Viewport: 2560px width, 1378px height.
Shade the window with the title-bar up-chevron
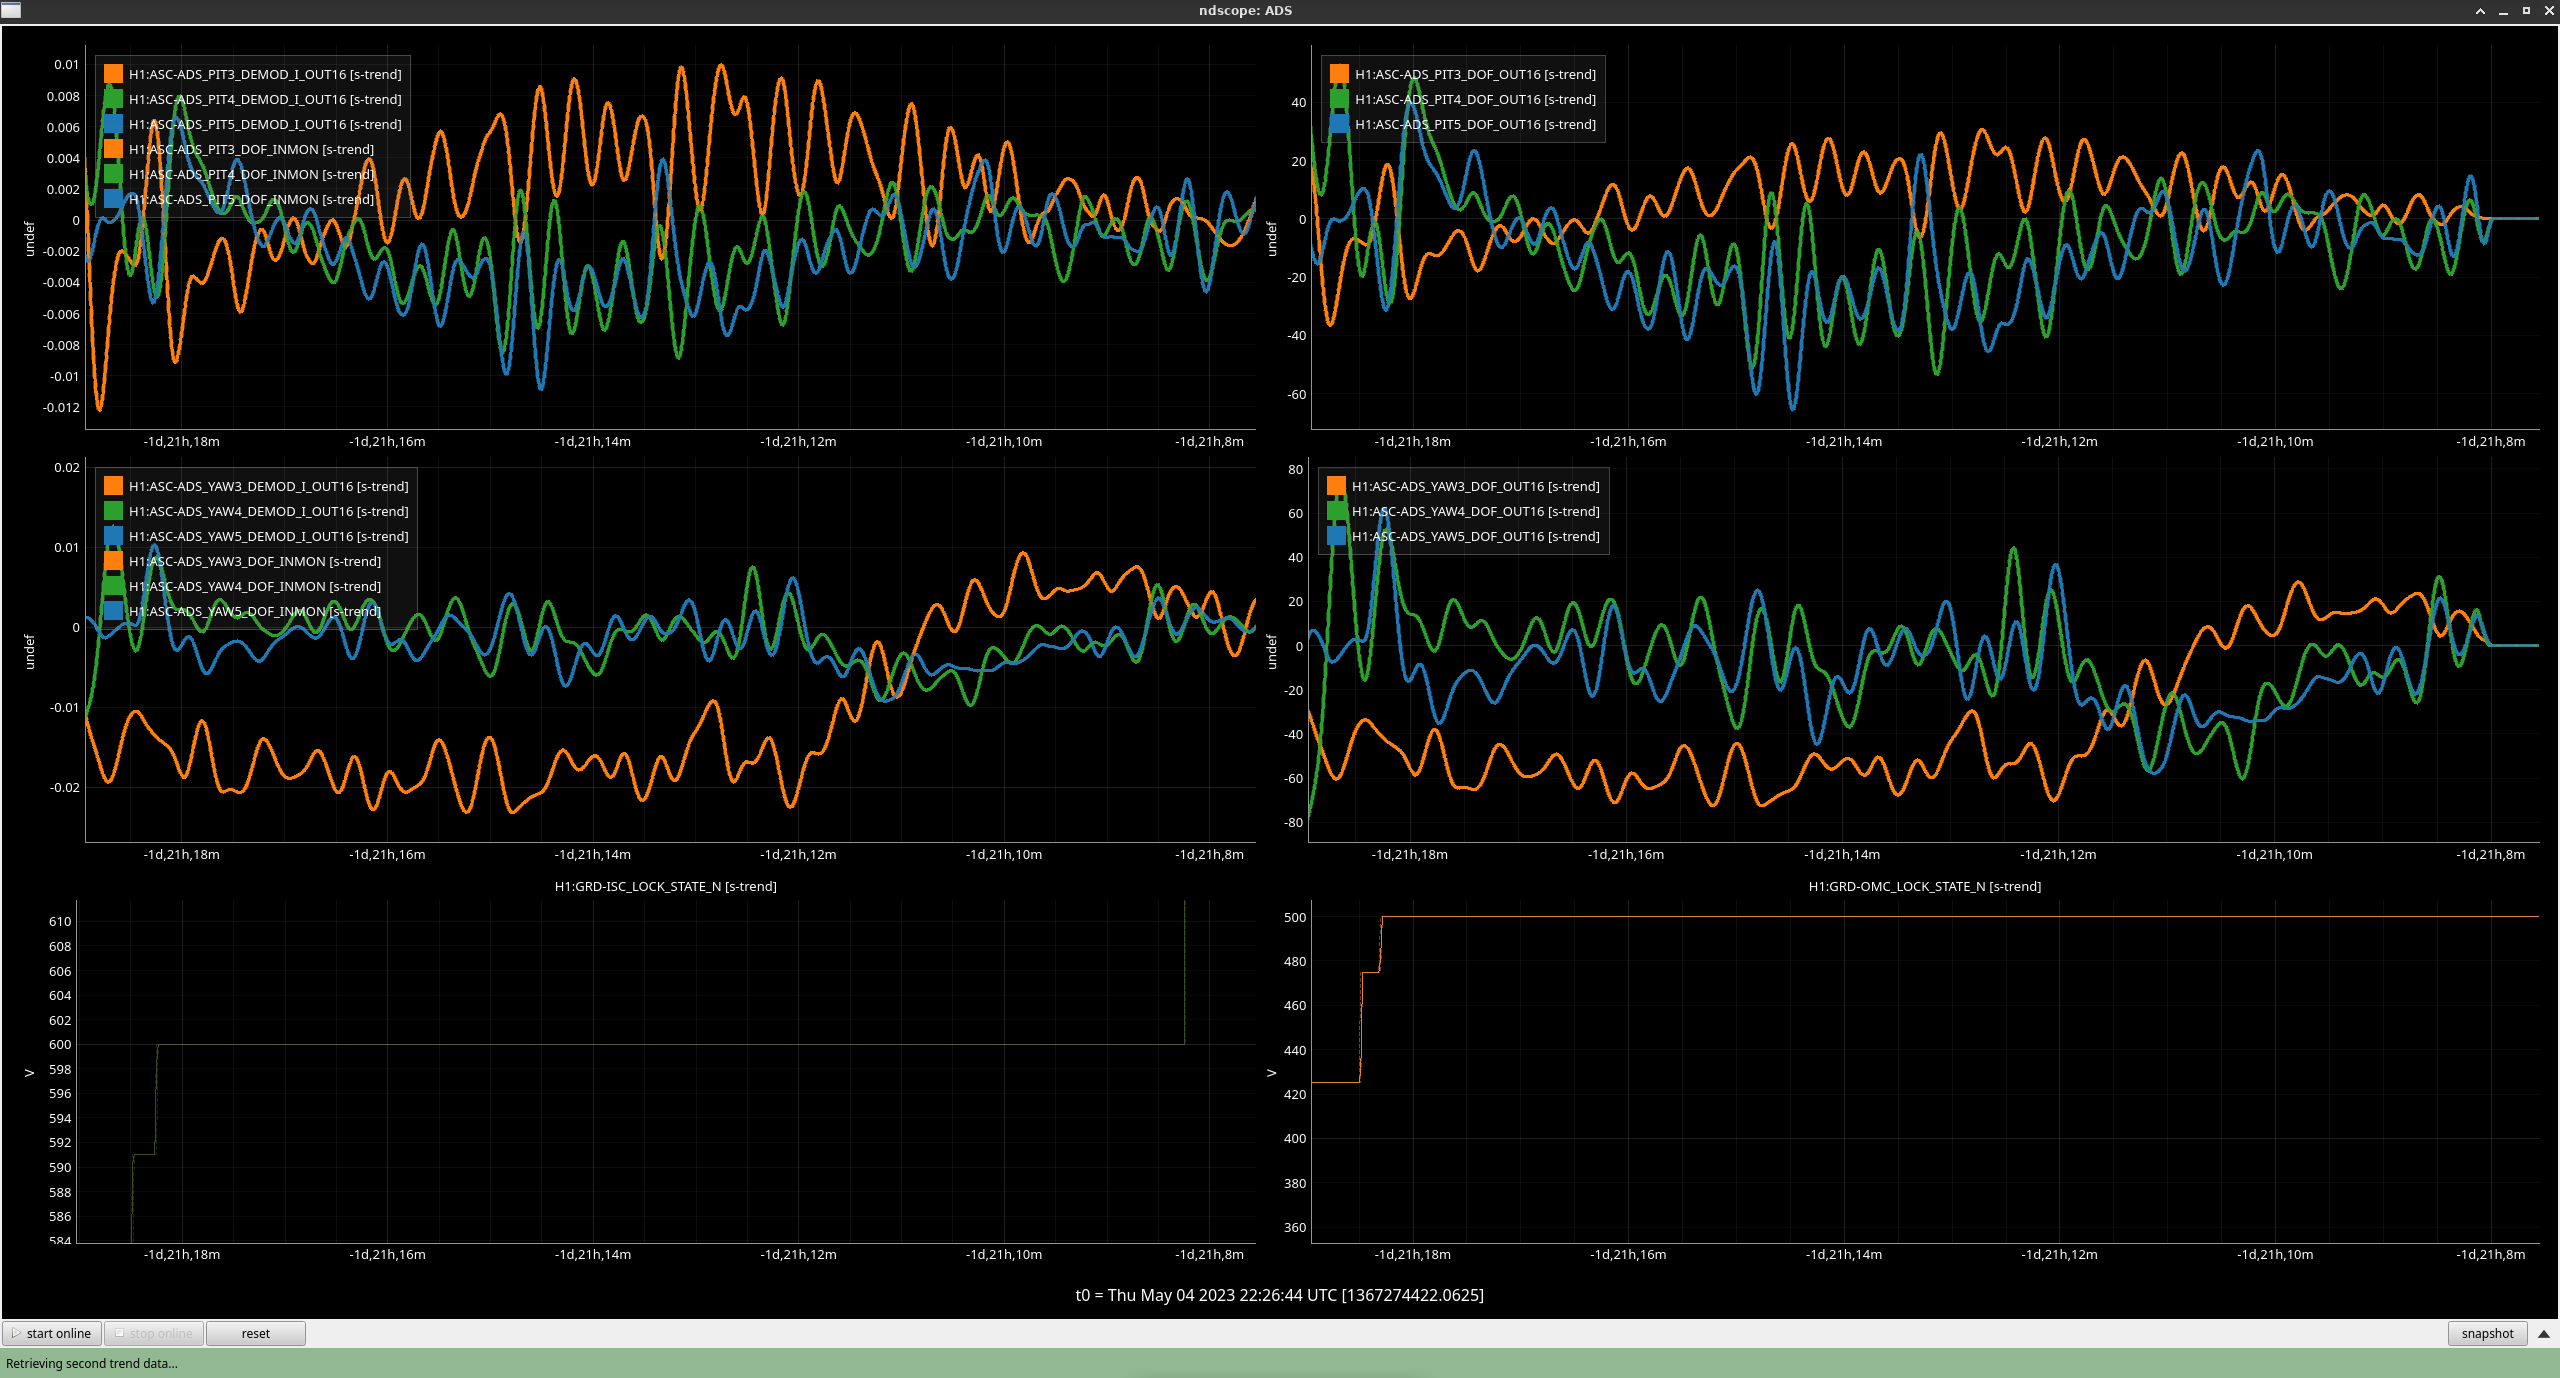click(x=2480, y=11)
